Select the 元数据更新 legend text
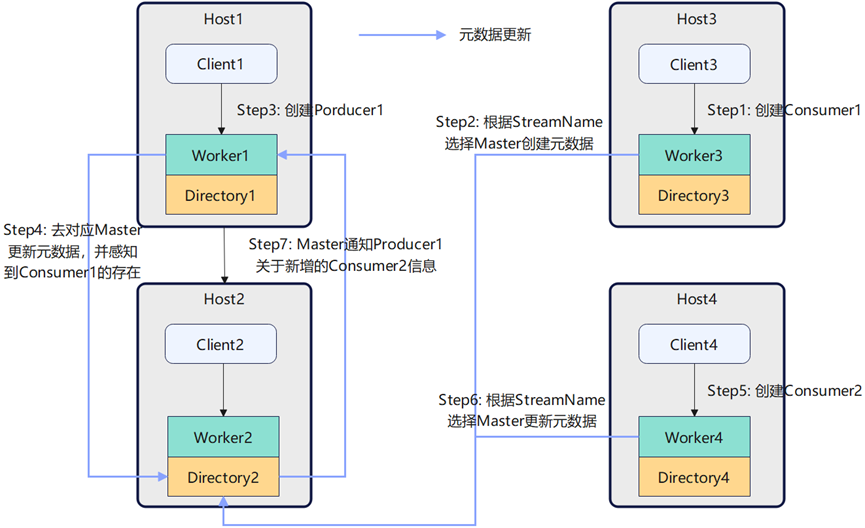865x528 pixels. [495, 34]
